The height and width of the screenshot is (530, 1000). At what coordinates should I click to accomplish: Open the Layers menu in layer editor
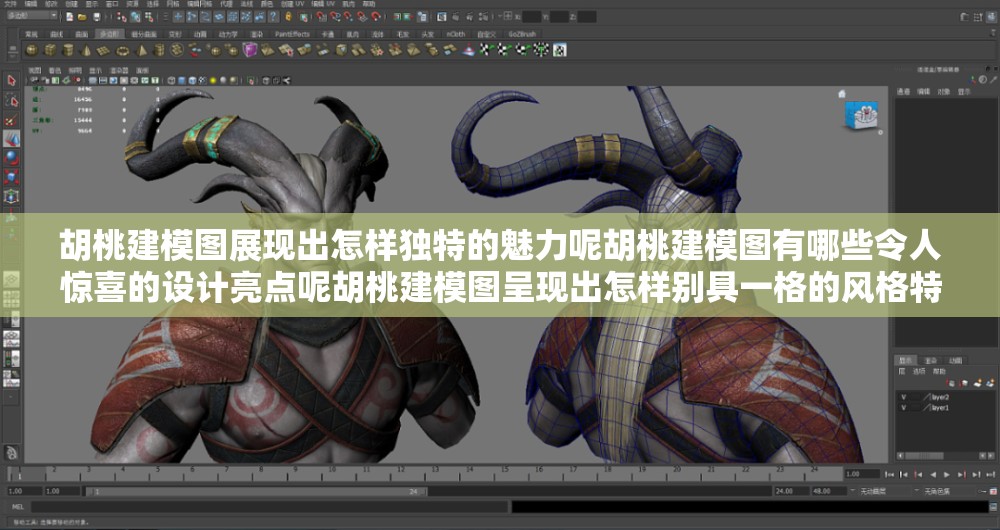(x=902, y=371)
